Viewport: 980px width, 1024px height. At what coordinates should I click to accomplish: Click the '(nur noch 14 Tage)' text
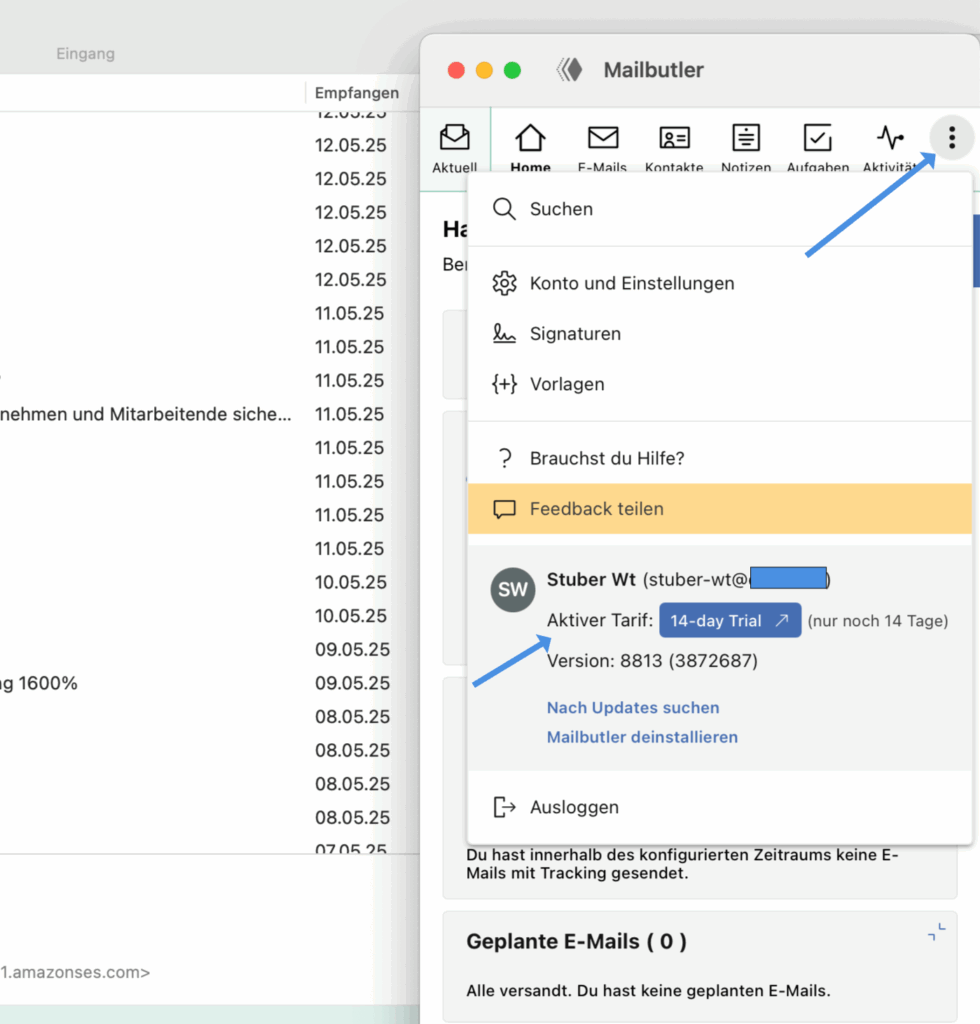pos(877,620)
